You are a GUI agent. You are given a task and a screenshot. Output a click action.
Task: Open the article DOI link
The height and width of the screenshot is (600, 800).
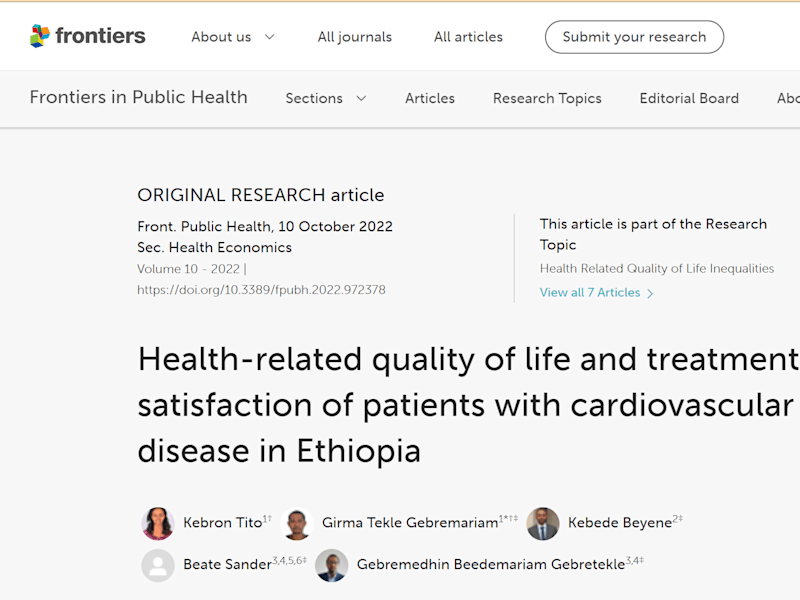[x=261, y=290]
